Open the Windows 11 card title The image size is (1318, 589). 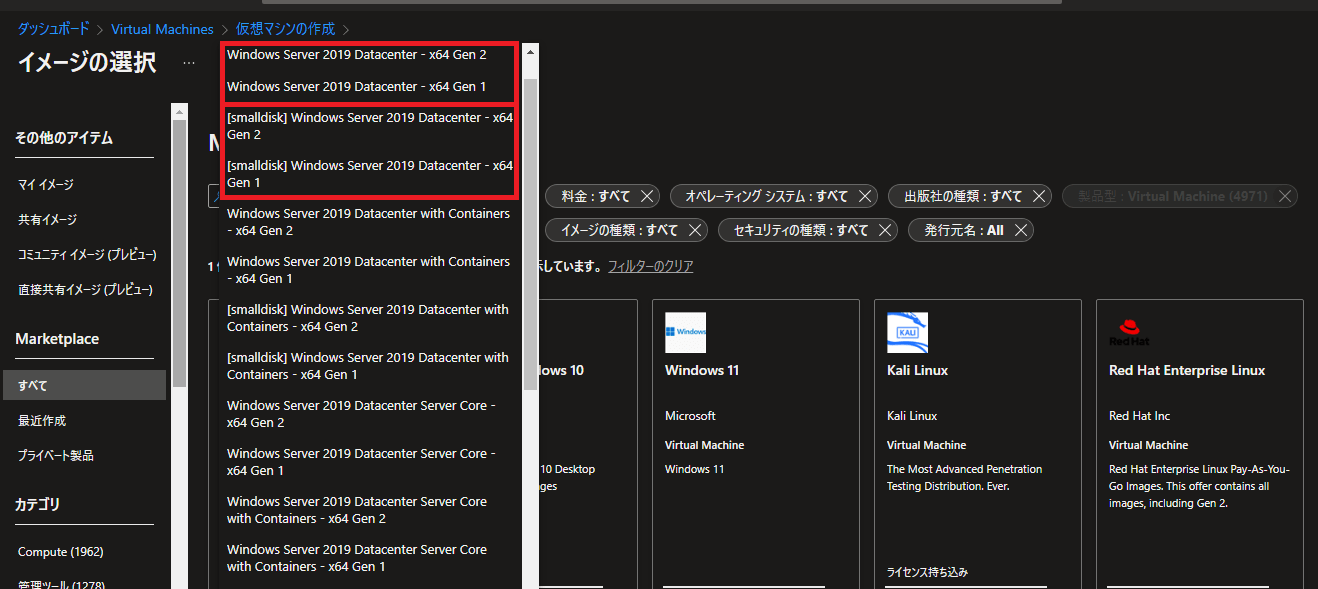pyautogui.click(x=702, y=370)
